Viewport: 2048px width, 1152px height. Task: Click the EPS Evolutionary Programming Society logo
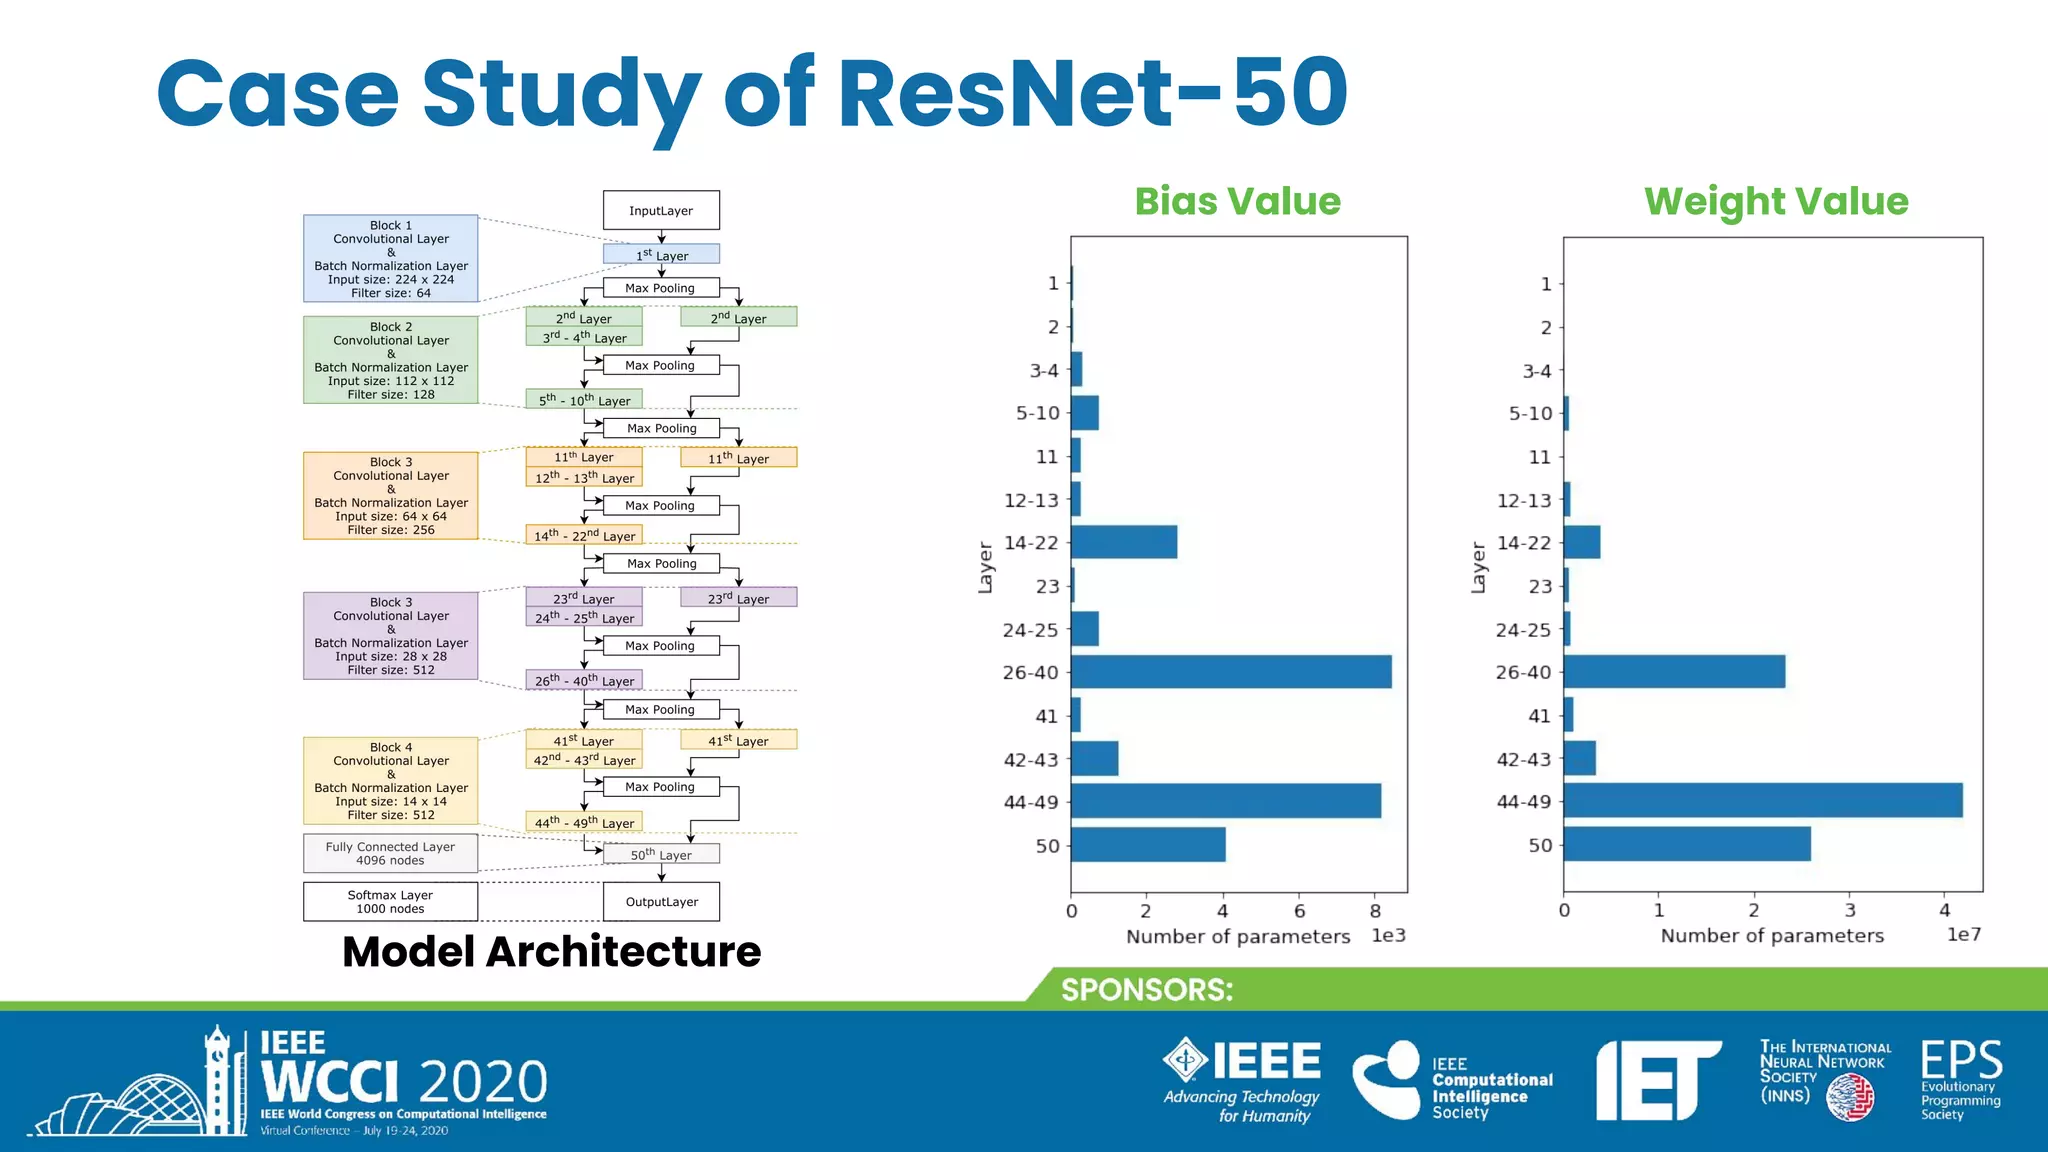point(1960,1080)
